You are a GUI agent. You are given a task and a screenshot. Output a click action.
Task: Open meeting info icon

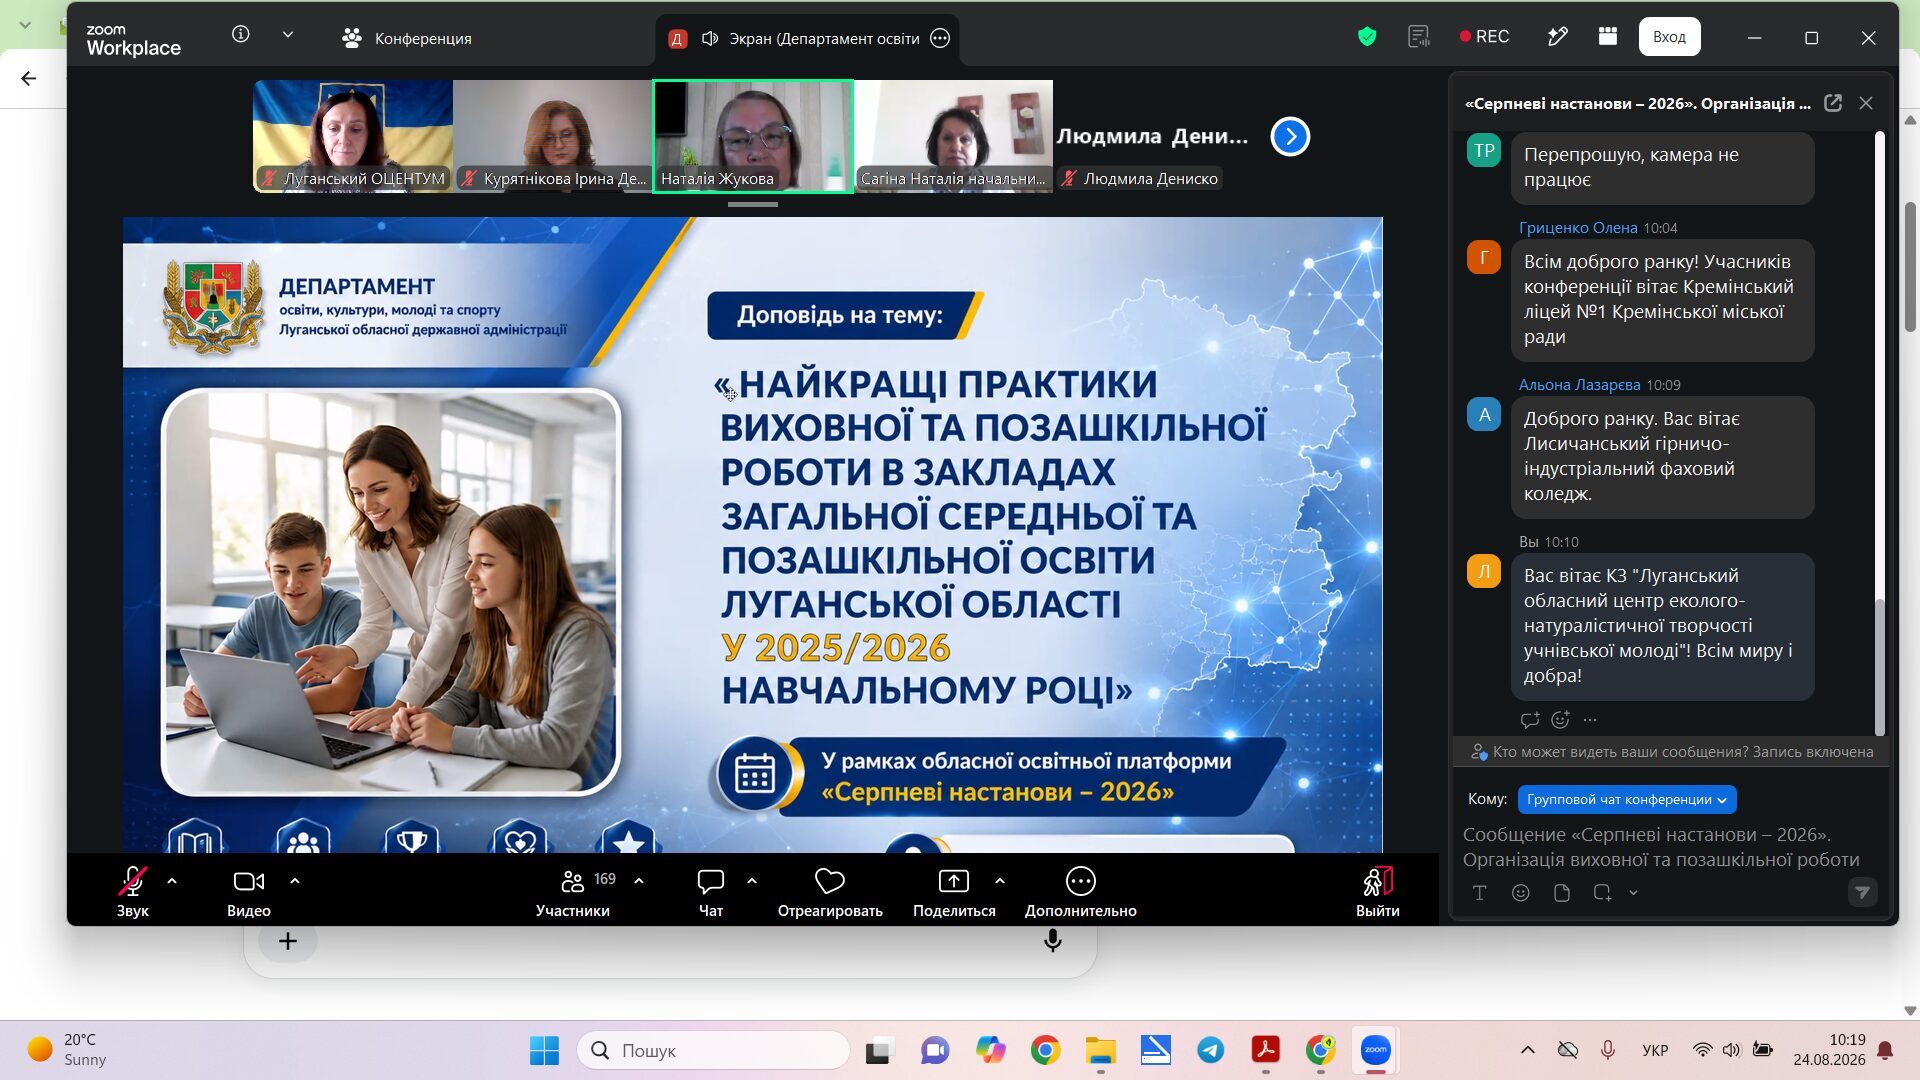click(x=240, y=35)
